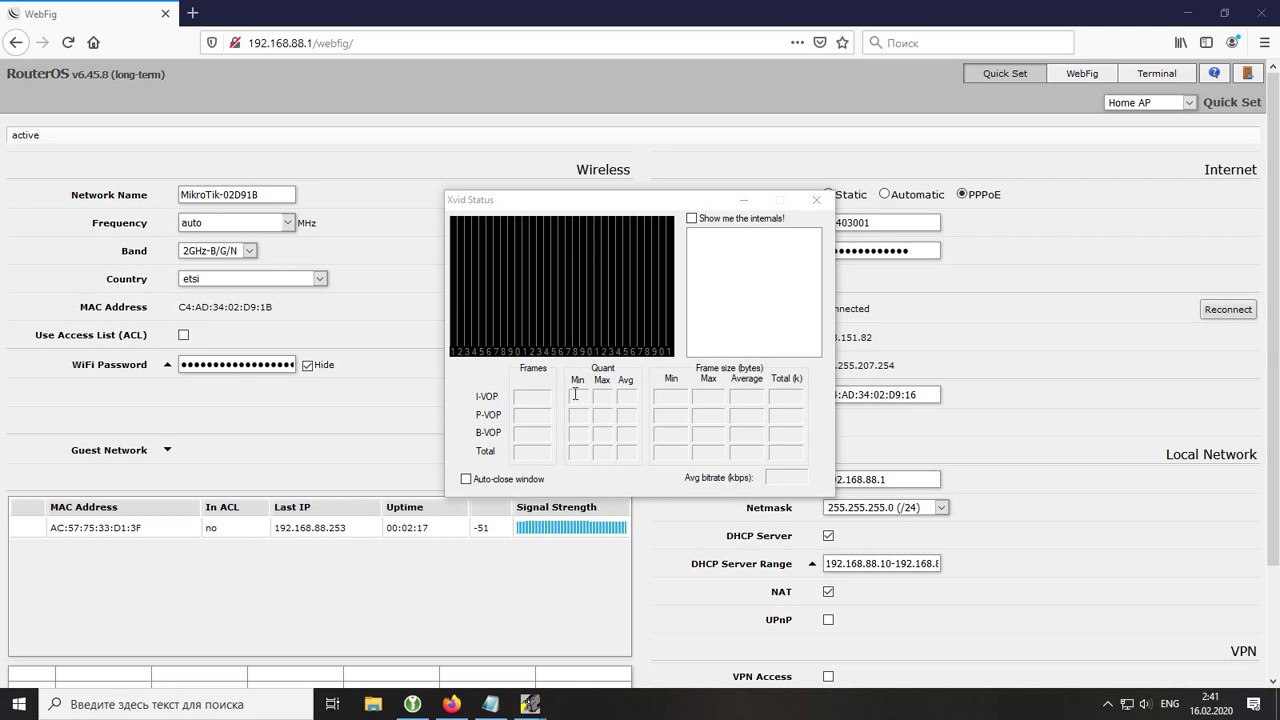Screen dimensions: 1280x720
Task: Expand the Guest Network section arrow
Action: click(x=167, y=450)
